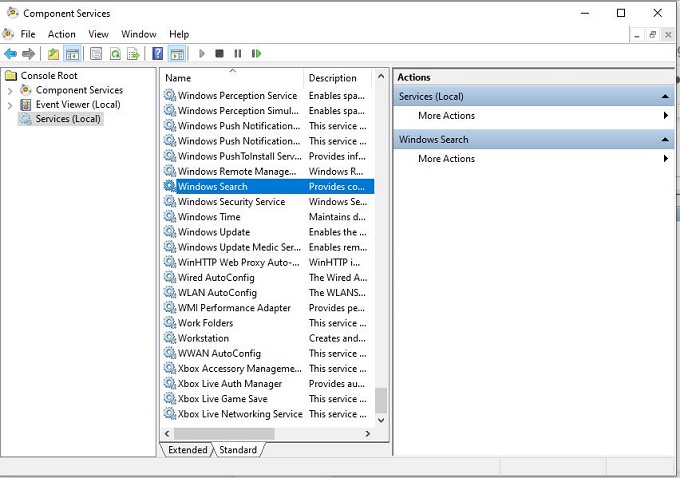
Task: Select WinHTTP Web Proxy Auto row
Action: pyautogui.click(x=268, y=262)
